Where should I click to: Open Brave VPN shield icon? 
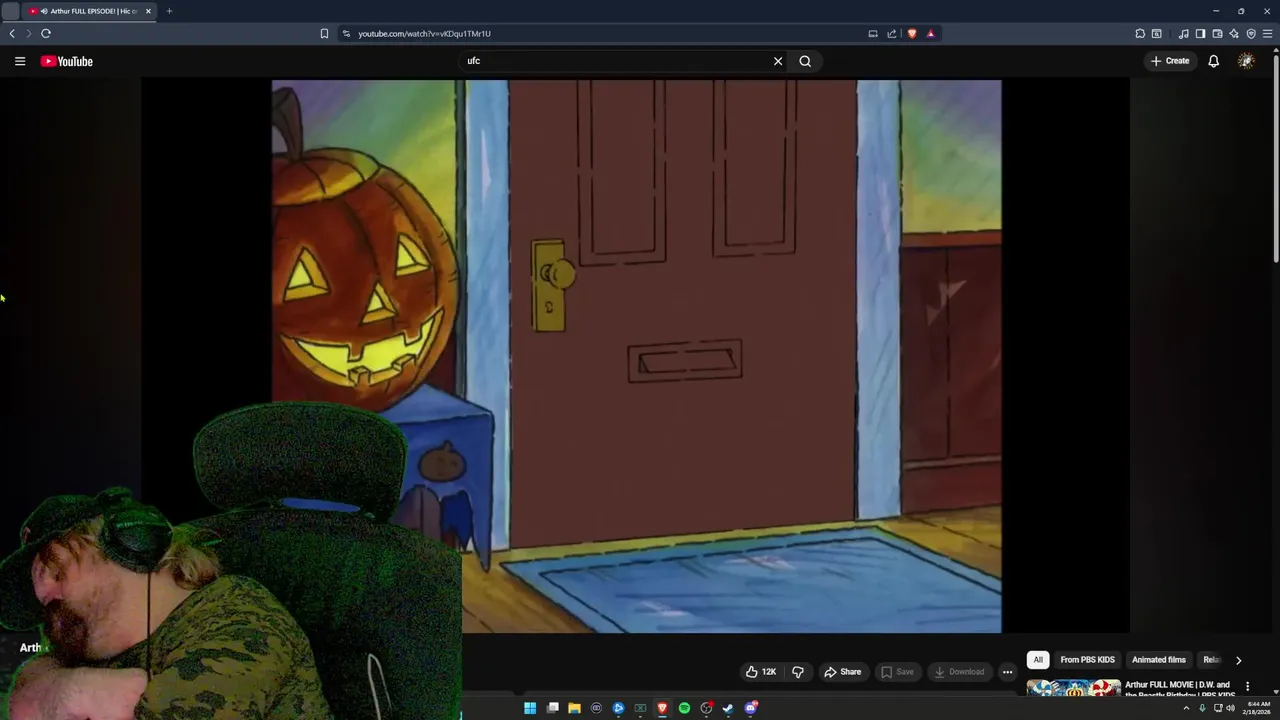pyautogui.click(x=1251, y=33)
